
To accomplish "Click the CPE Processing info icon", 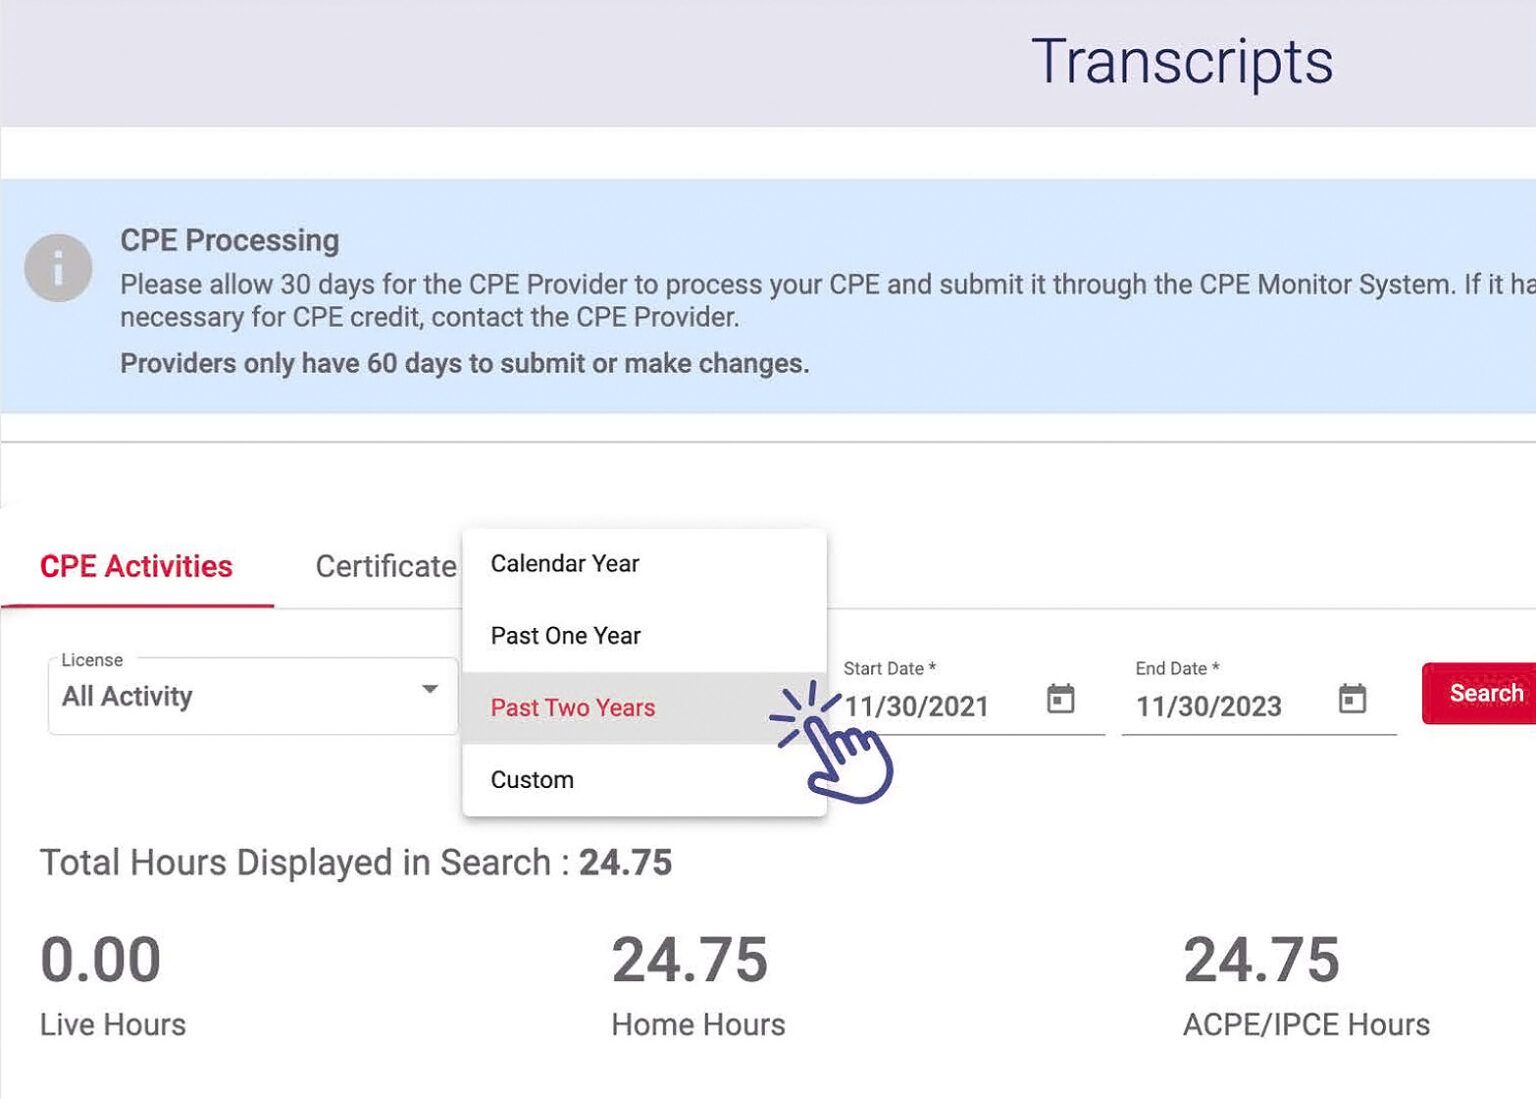I will [58, 268].
